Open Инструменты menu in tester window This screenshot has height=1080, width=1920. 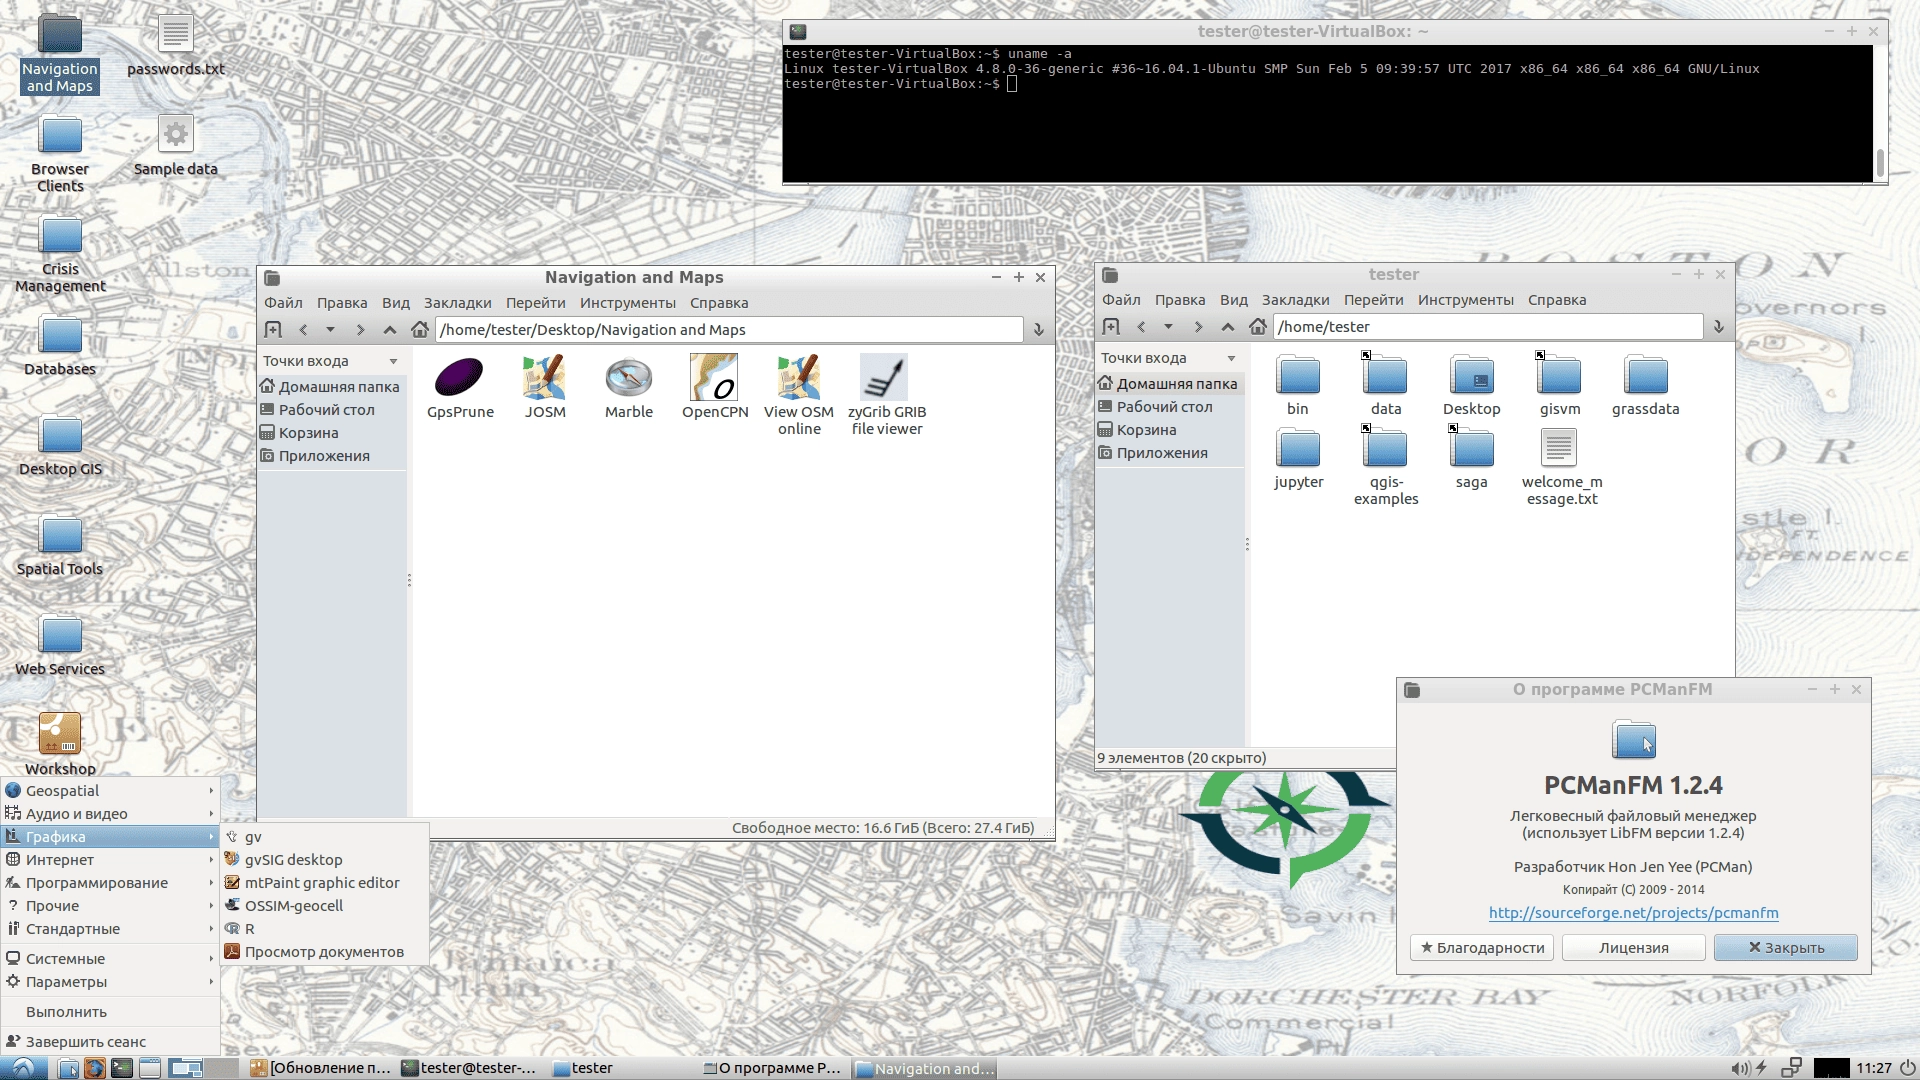coord(1465,300)
